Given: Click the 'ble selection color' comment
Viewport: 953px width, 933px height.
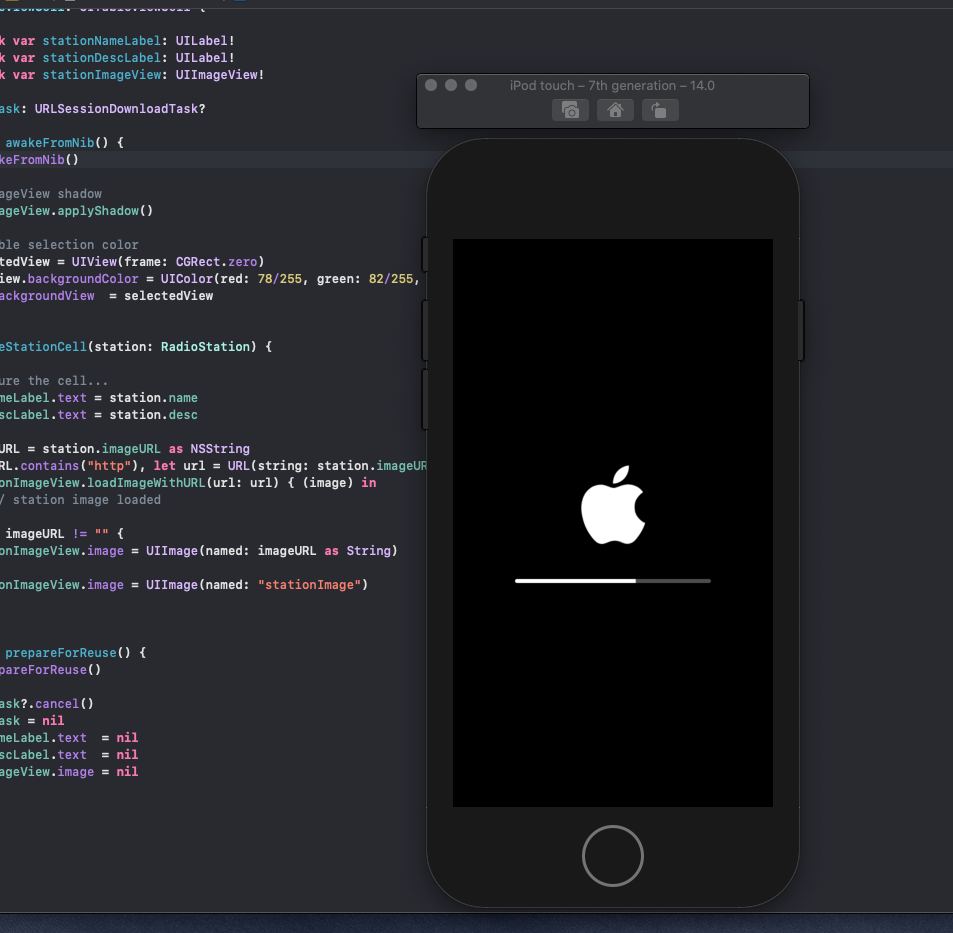Looking at the screenshot, I should pos(69,245).
